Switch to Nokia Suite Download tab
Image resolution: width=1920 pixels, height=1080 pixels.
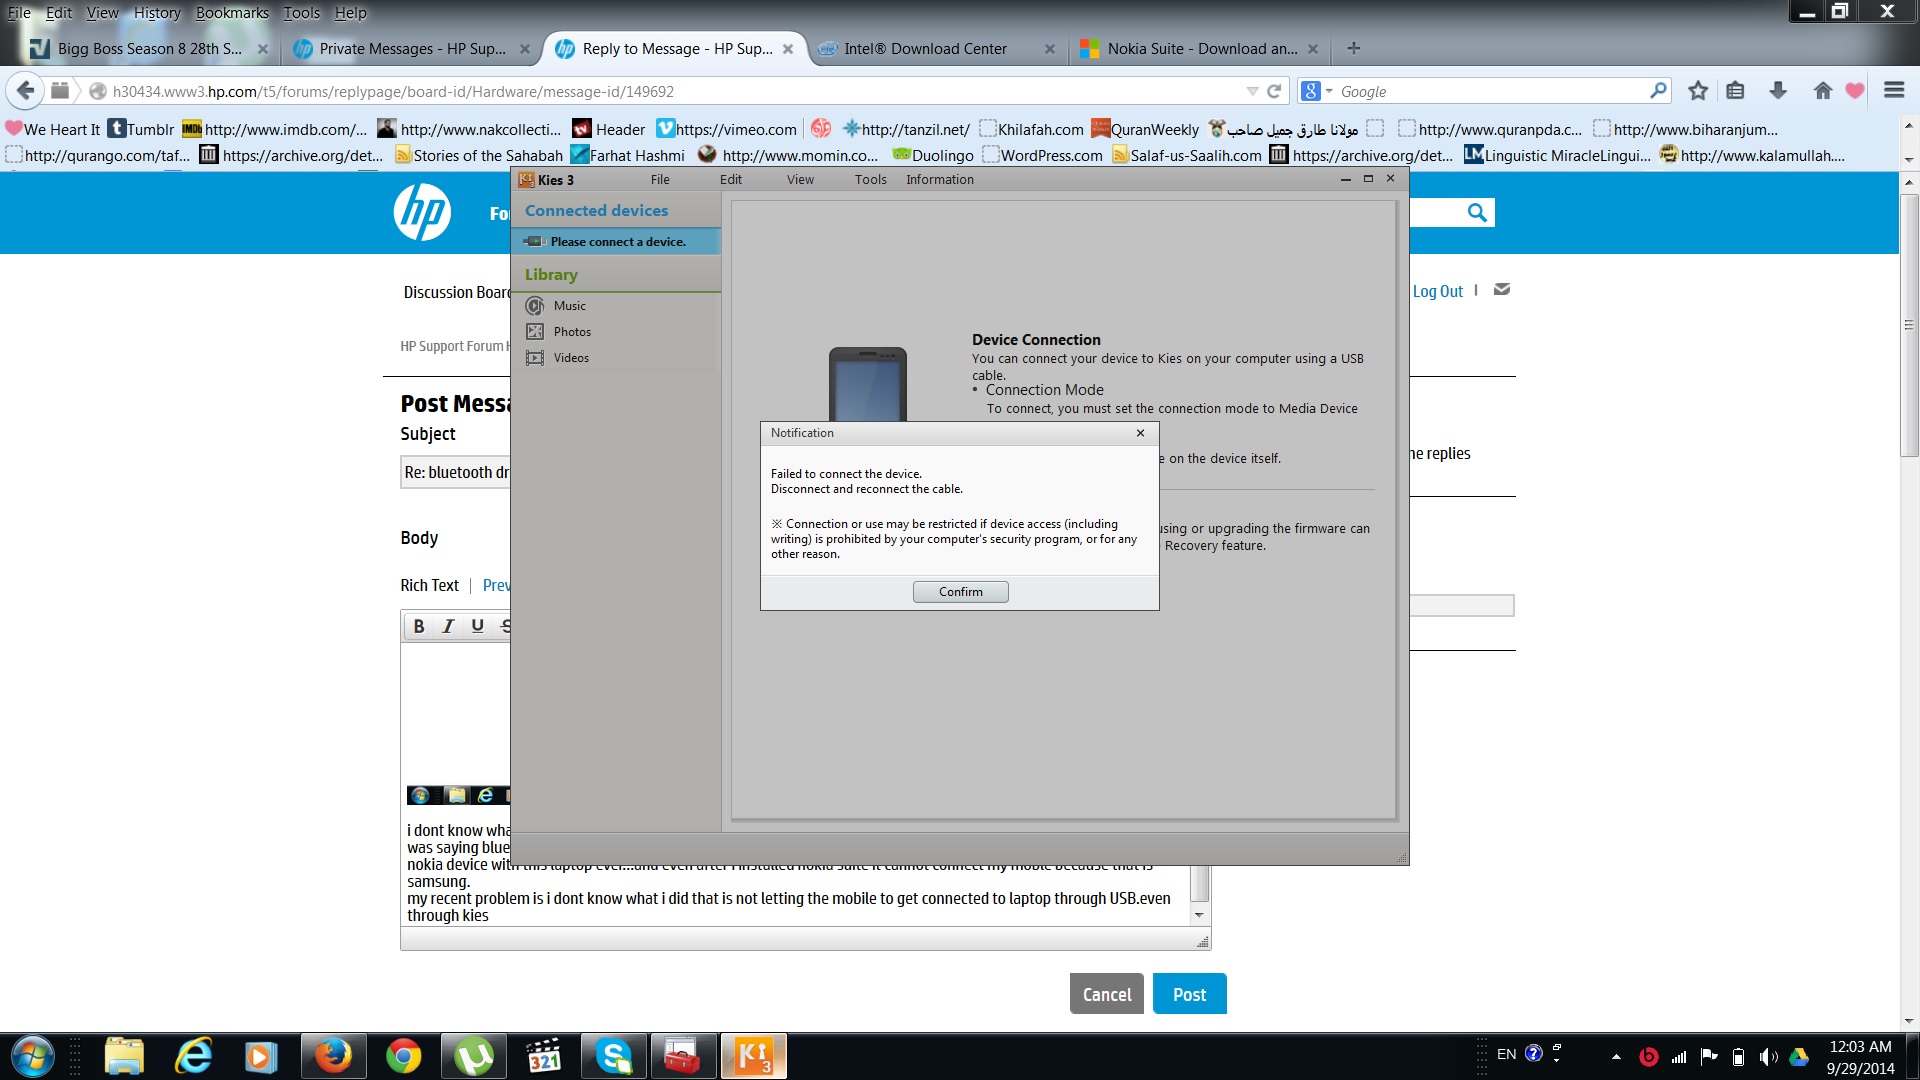point(1200,49)
